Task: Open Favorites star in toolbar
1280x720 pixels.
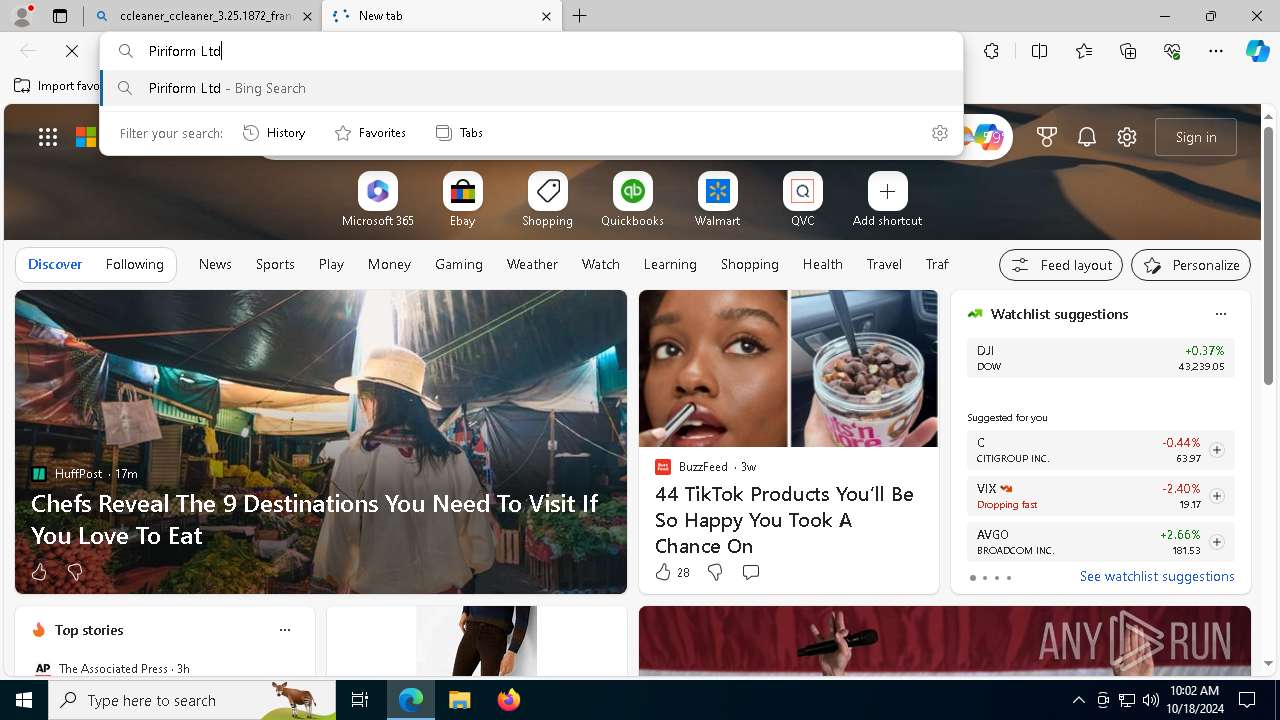Action: [1084, 51]
